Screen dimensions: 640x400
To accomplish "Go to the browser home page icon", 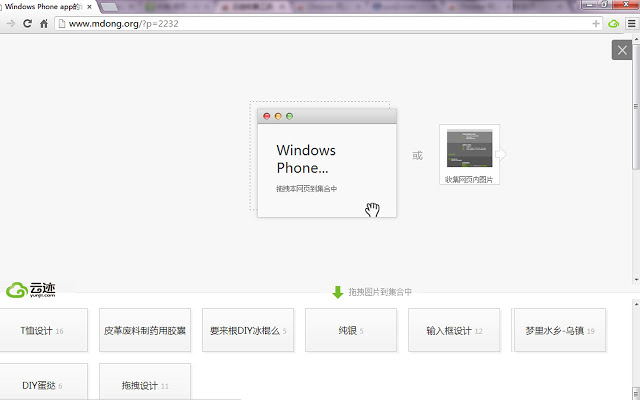I will [x=44, y=24].
